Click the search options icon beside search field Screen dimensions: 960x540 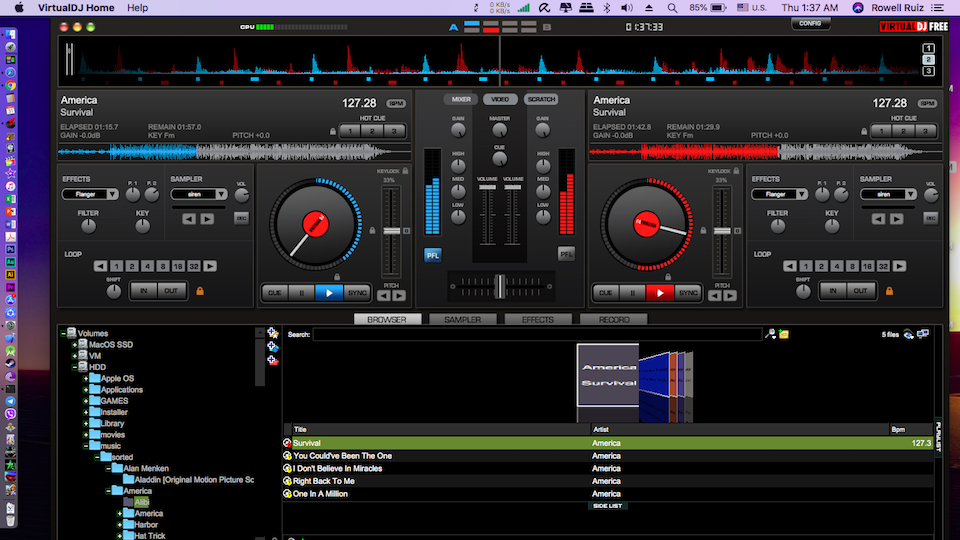pyautogui.click(x=770, y=334)
